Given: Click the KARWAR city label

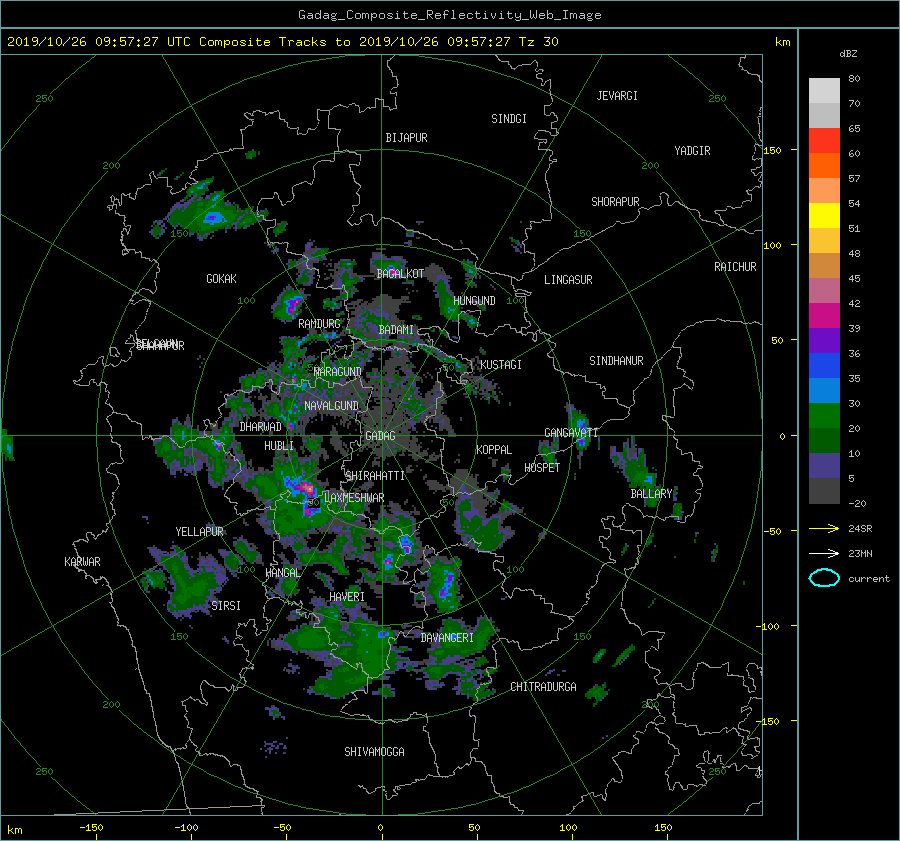Looking at the screenshot, I should coord(82,562).
